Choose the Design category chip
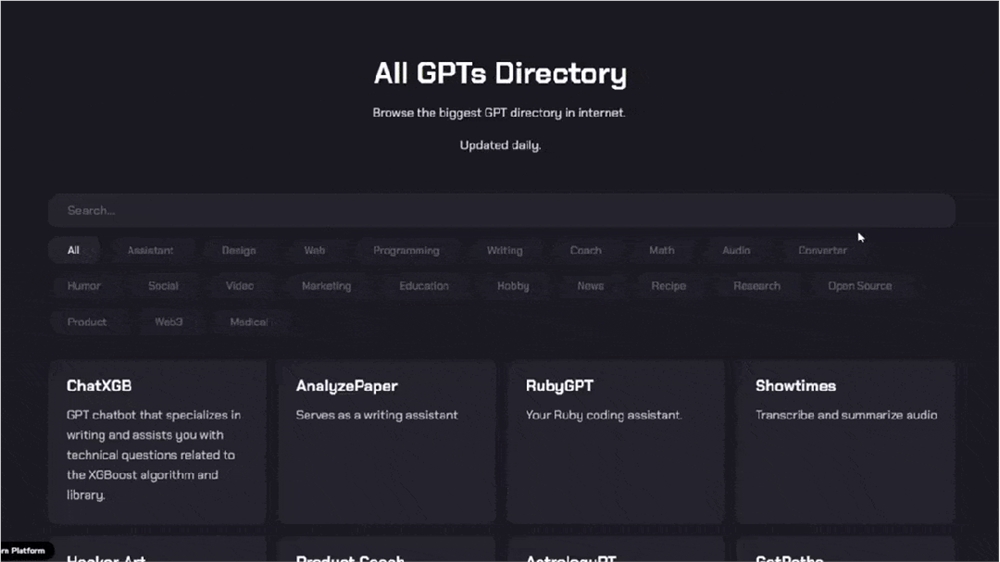Image resolution: width=1000 pixels, height=562 pixels. (238, 250)
